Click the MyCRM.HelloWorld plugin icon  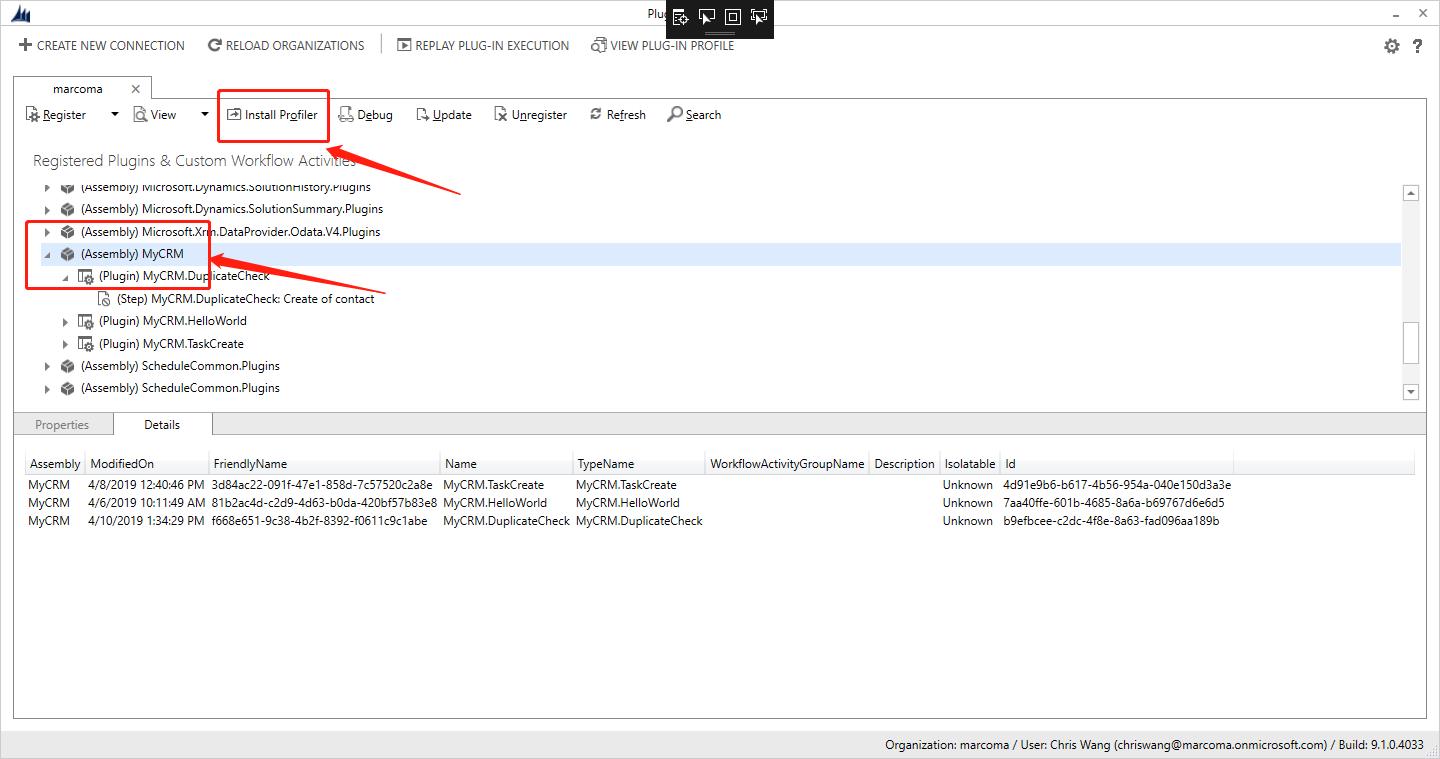click(x=85, y=321)
